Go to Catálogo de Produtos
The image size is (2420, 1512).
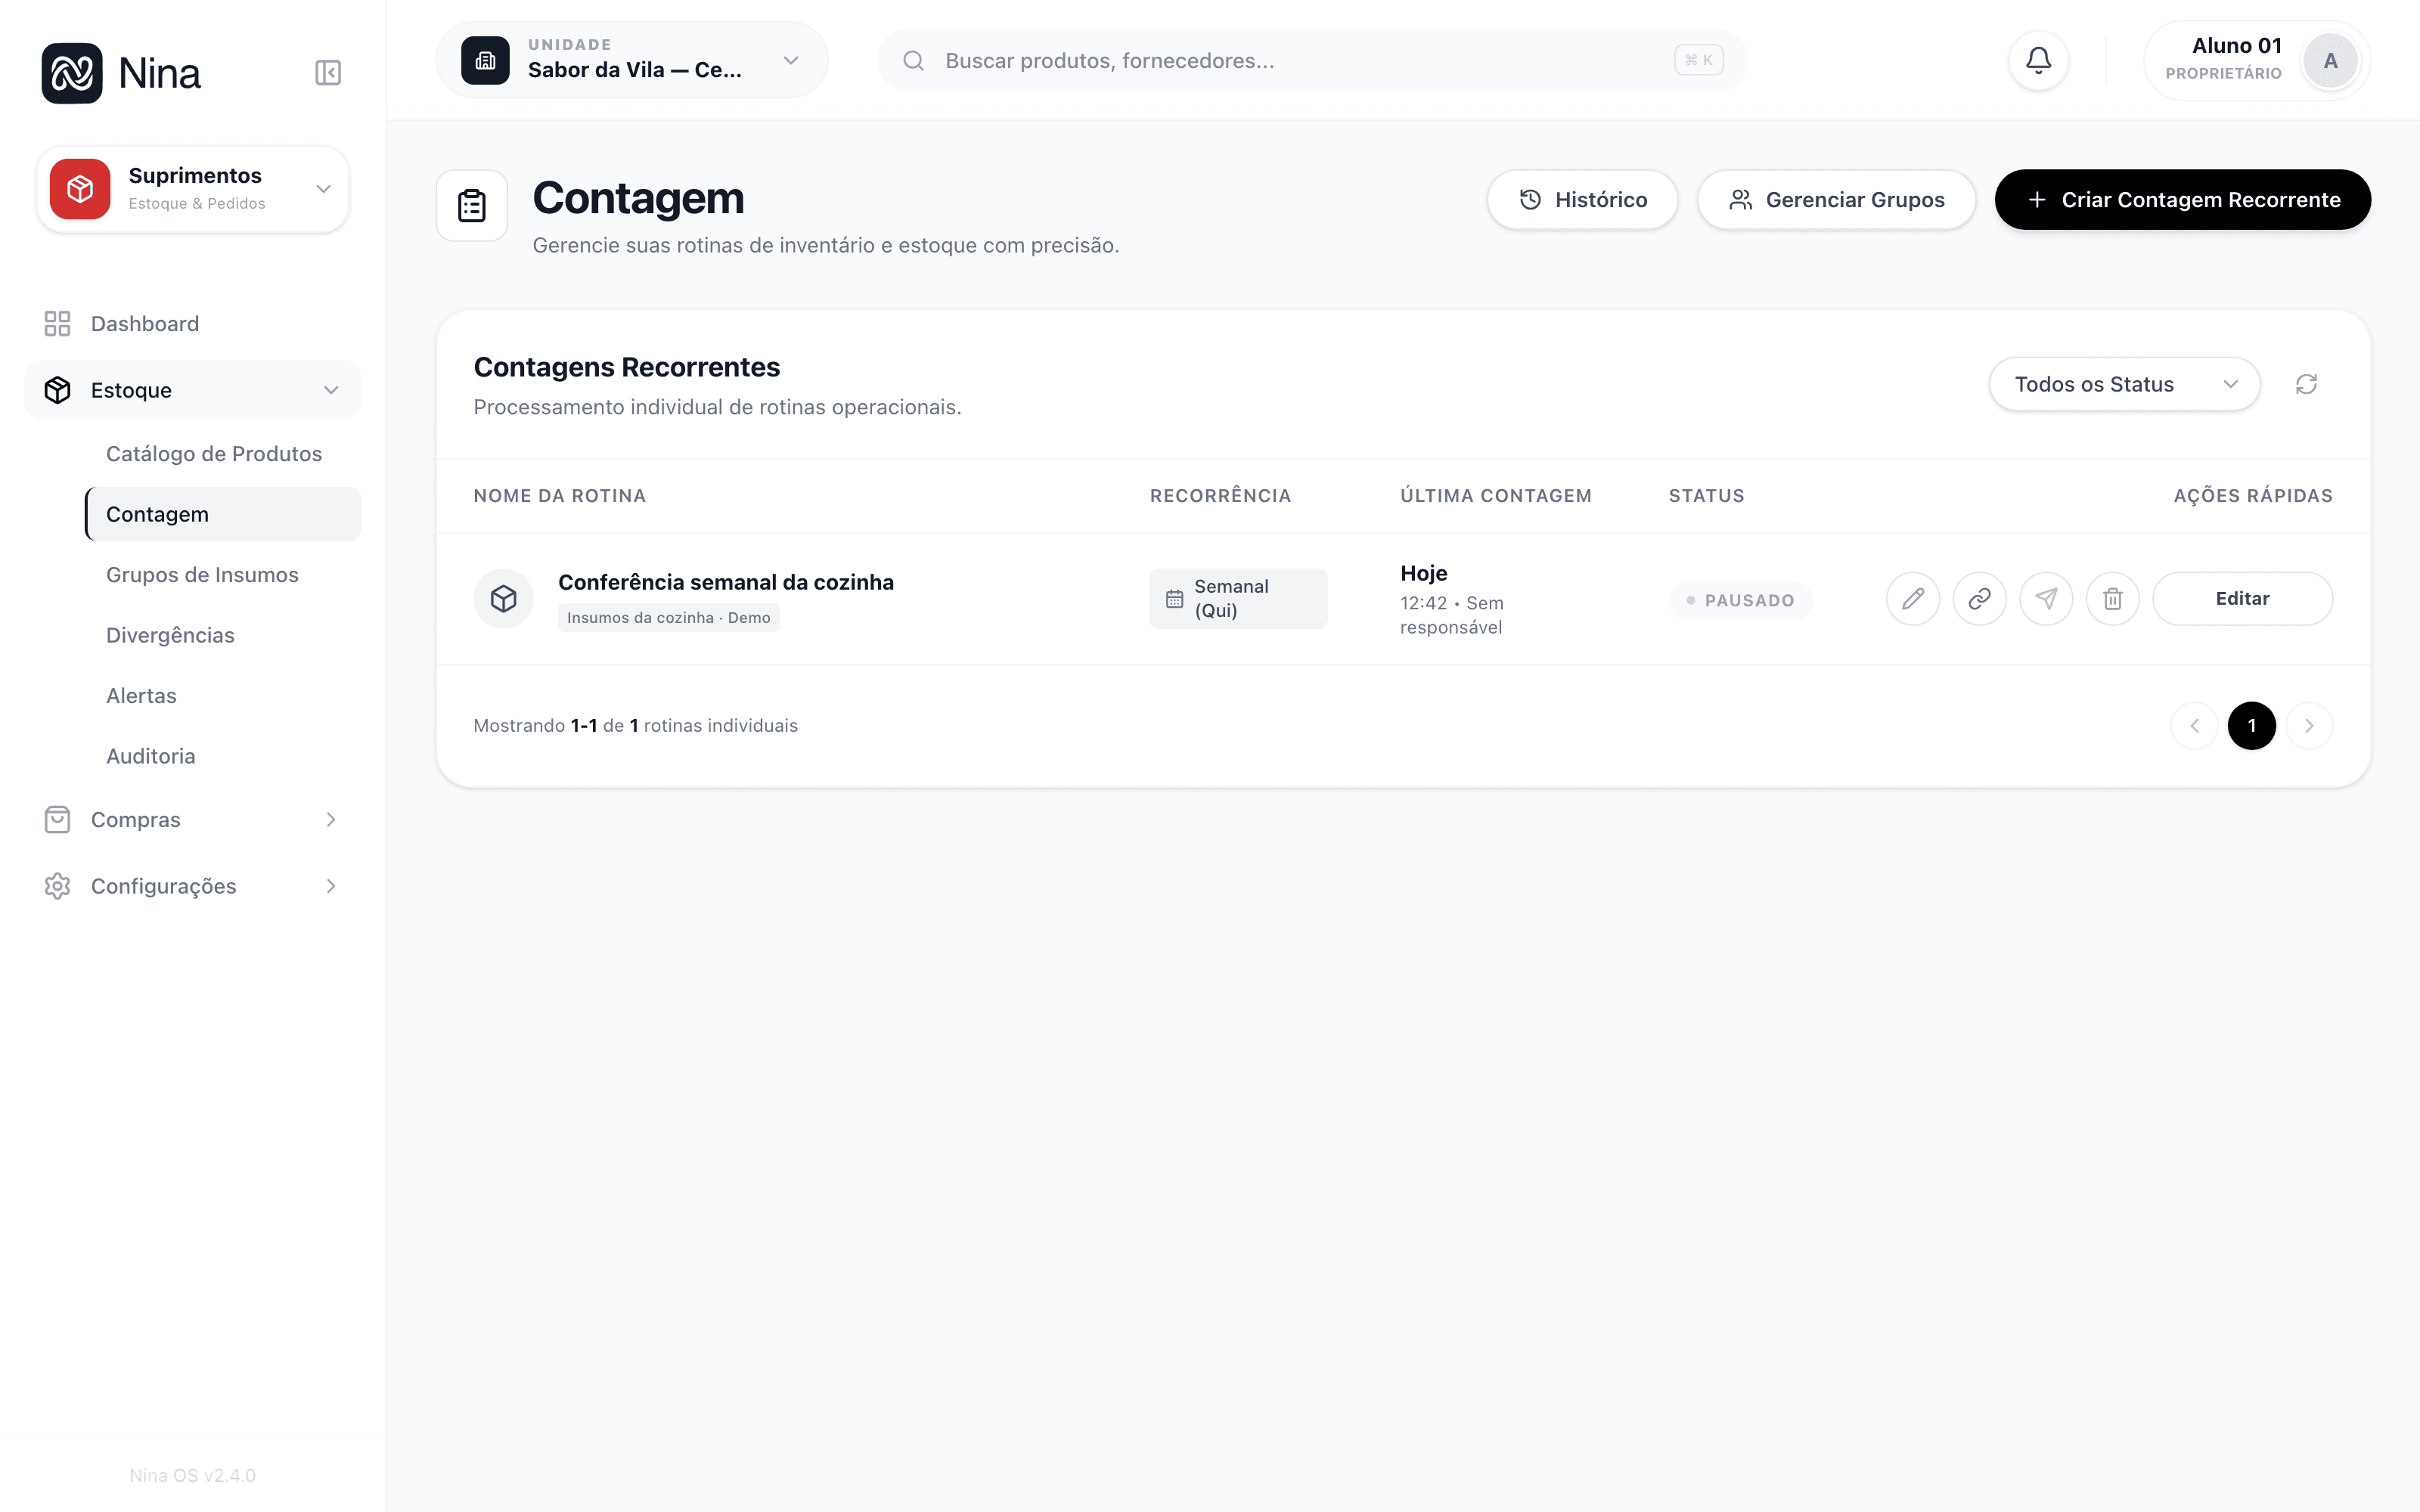214,454
